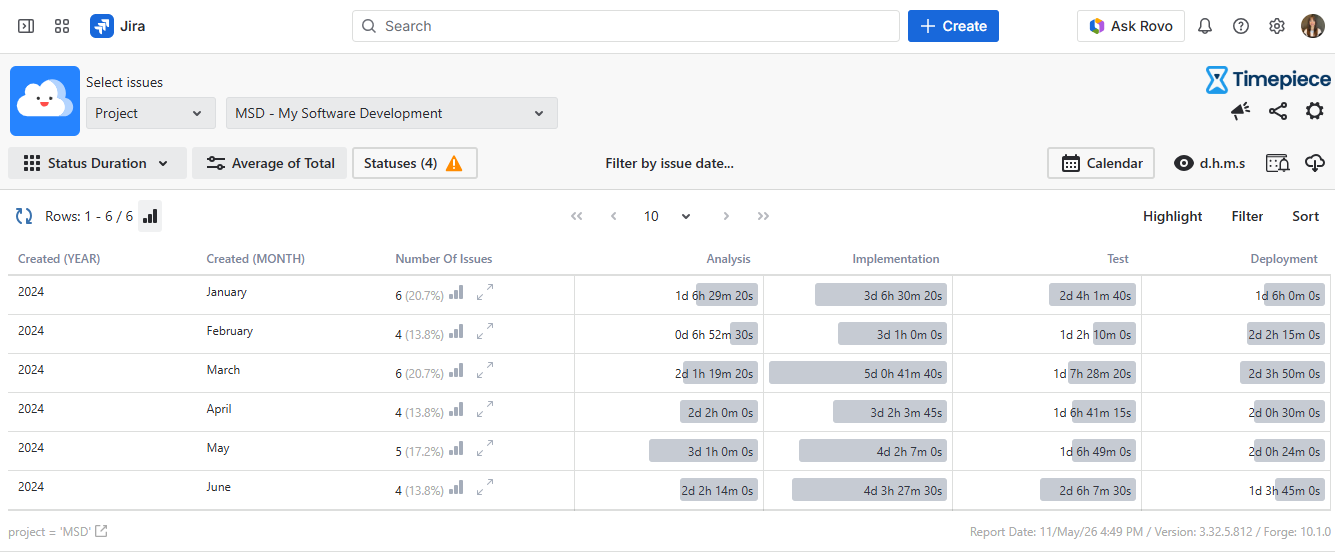Click the April month cell
1335x552 pixels.
pyautogui.click(x=219, y=409)
